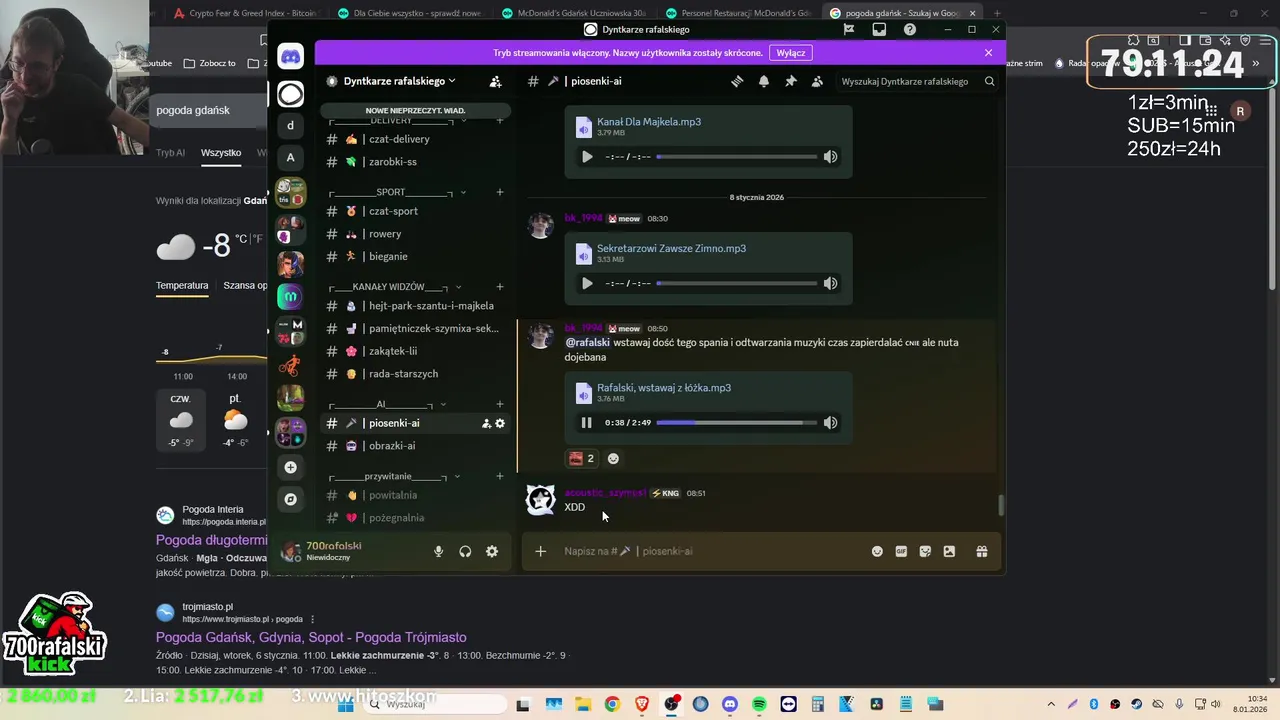Play Kanał Dla Majkela.mp3

(x=586, y=156)
